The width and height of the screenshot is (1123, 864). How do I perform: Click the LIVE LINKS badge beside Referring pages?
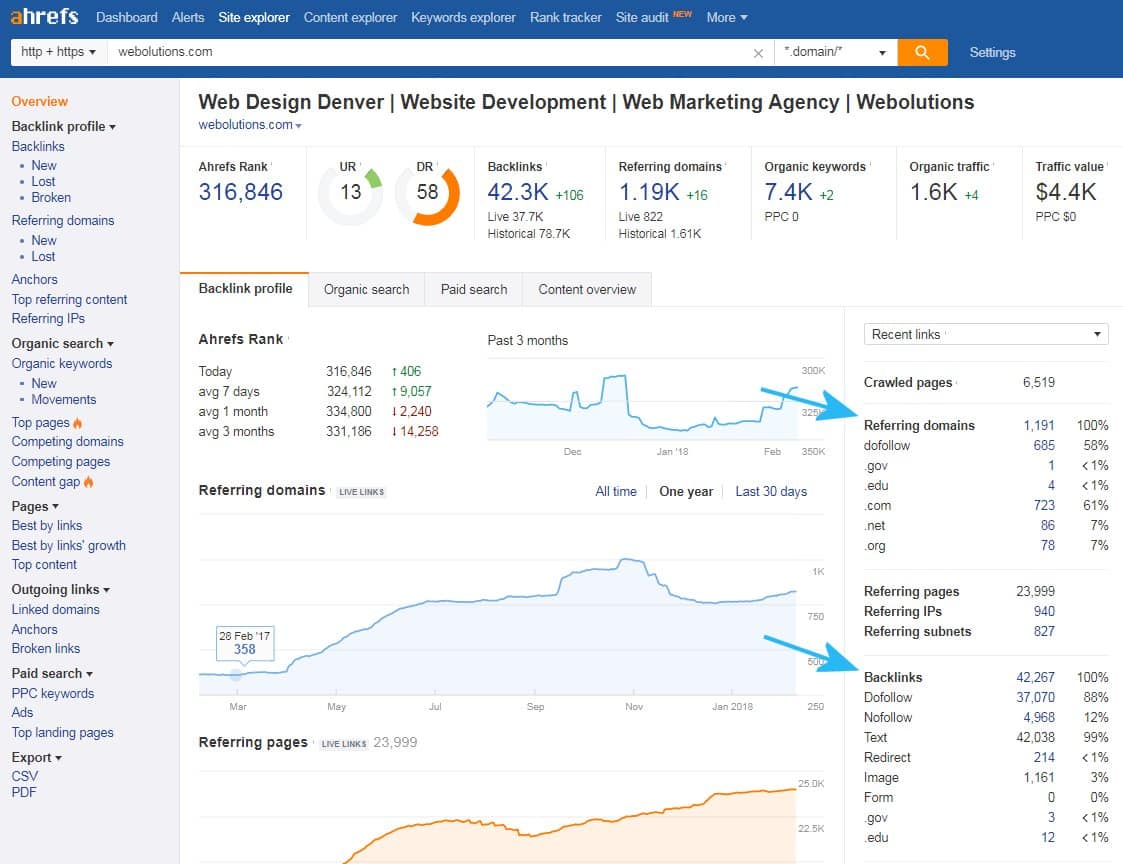coord(344,744)
